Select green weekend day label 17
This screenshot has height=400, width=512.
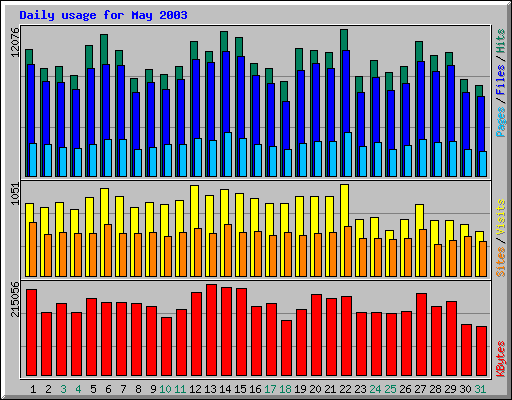(270, 389)
